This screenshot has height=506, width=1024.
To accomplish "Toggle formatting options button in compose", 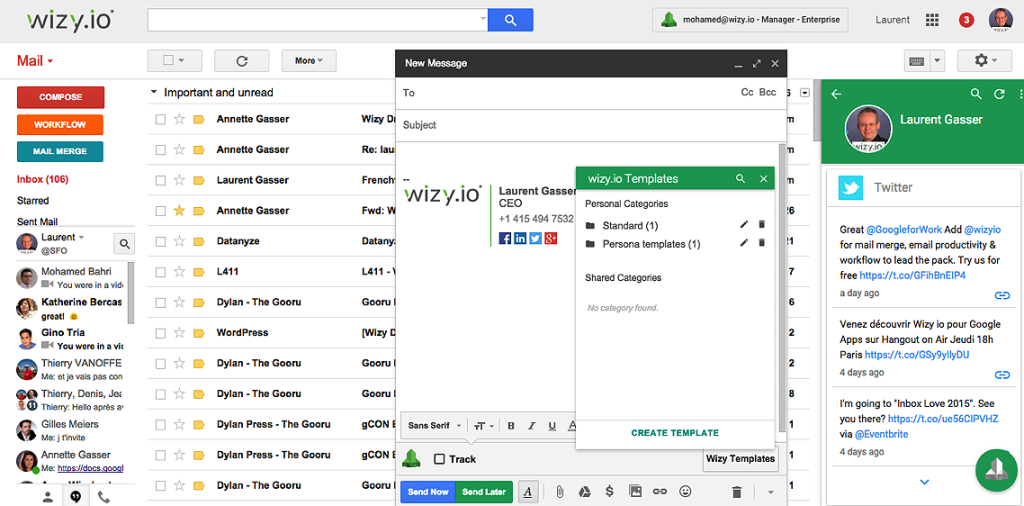I will point(528,492).
